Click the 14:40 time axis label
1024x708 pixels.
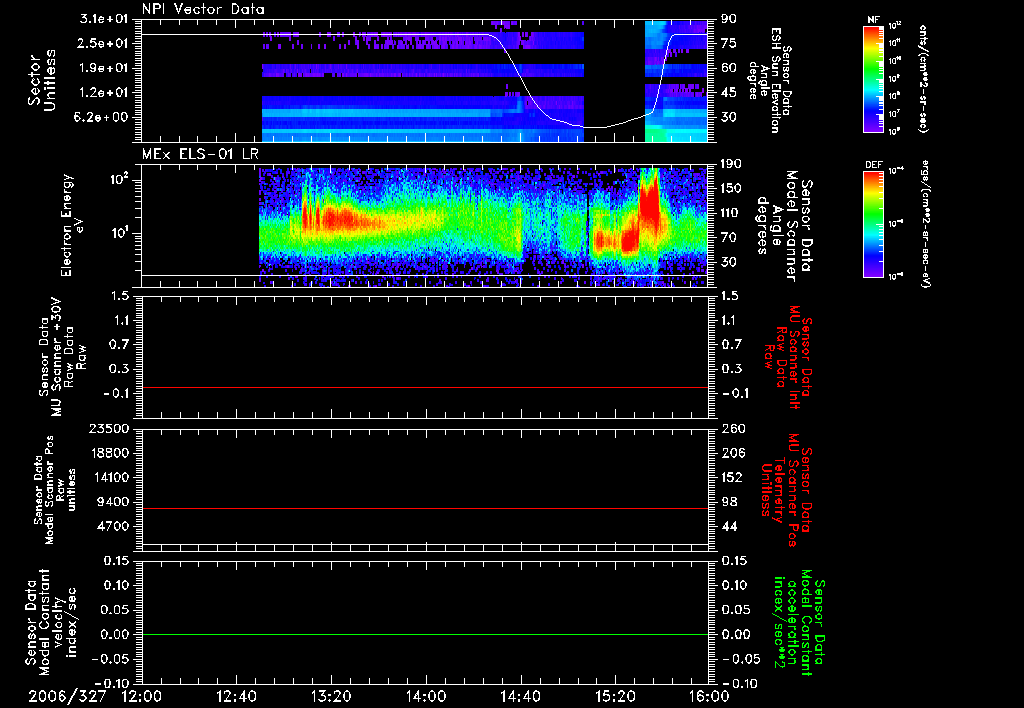(x=520, y=696)
